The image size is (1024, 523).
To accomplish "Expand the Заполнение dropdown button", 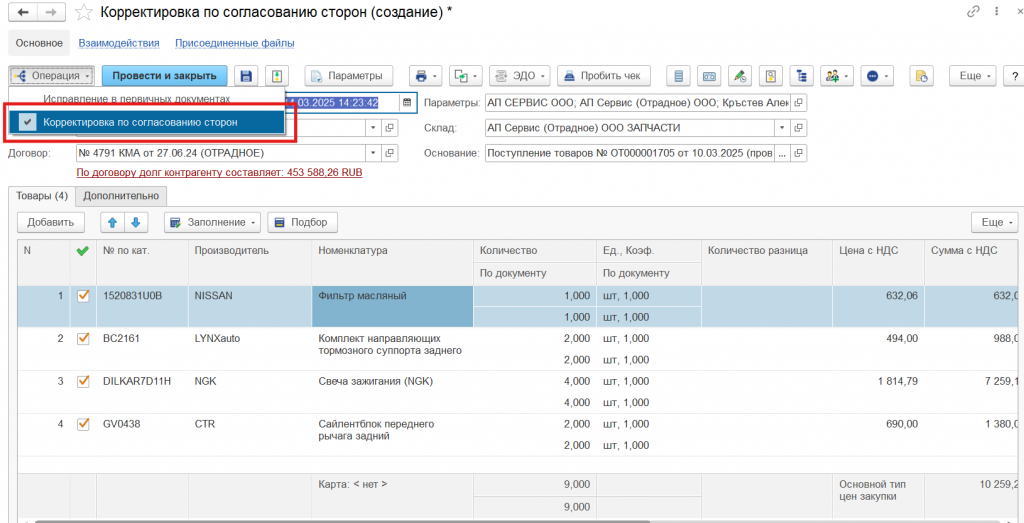I will 212,222.
